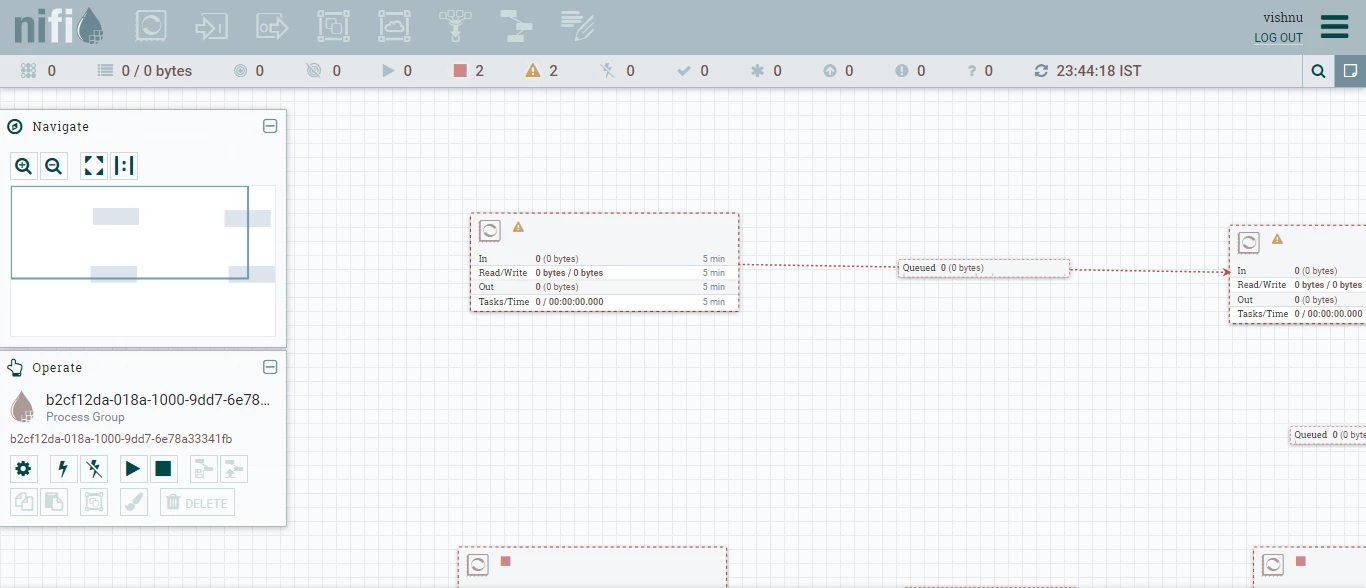
Task: Stop the process group with the stop button
Action: tap(163, 468)
